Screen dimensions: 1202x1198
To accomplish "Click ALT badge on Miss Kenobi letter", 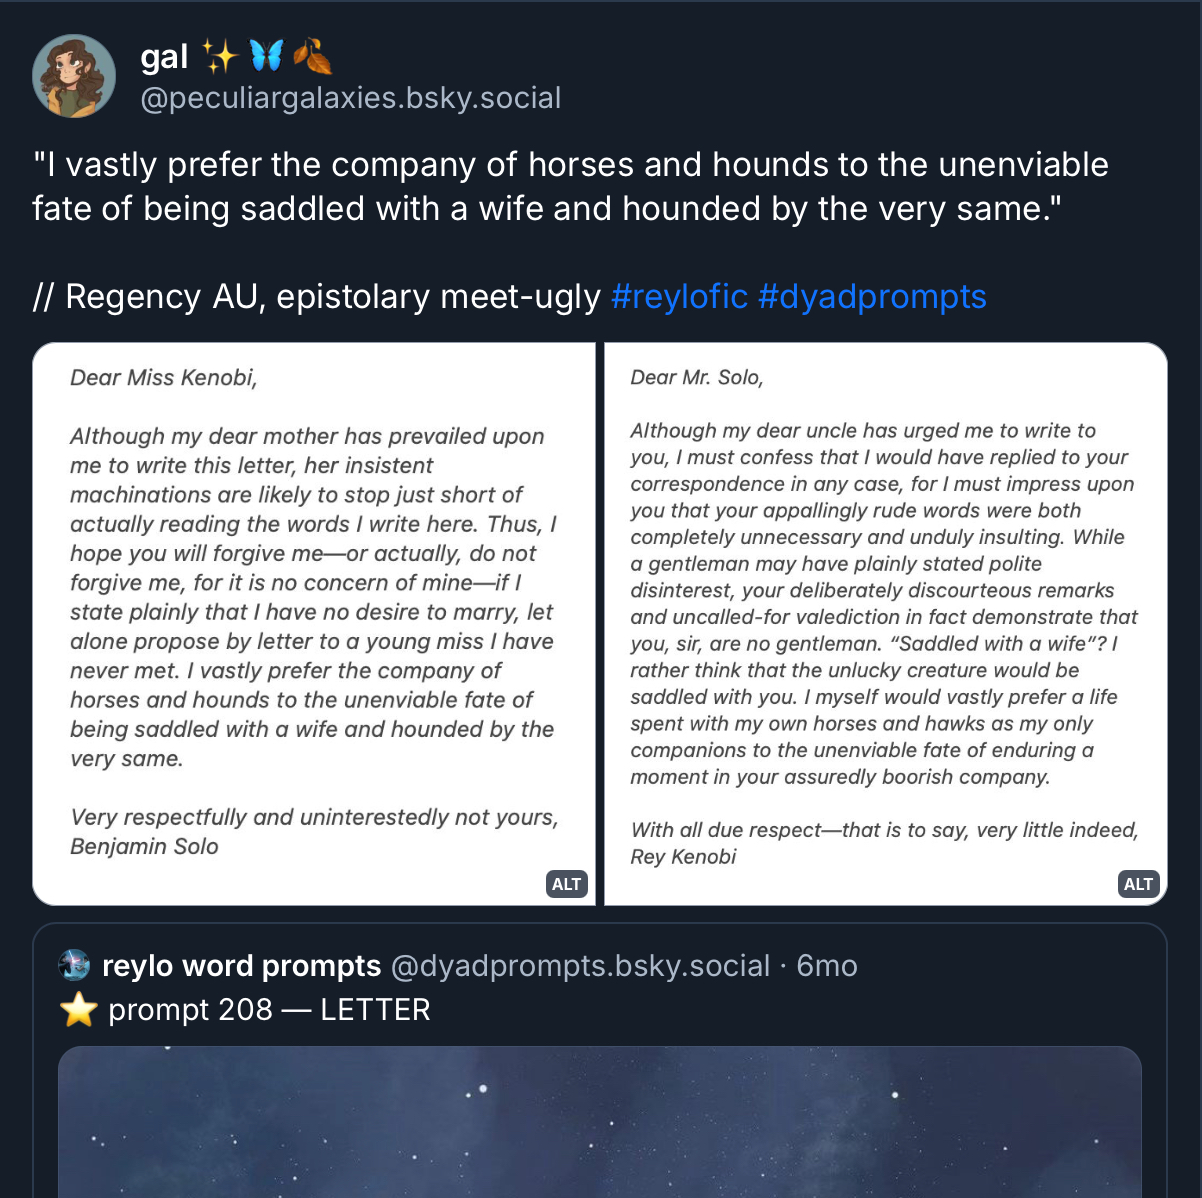I will pyautogui.click(x=566, y=884).
